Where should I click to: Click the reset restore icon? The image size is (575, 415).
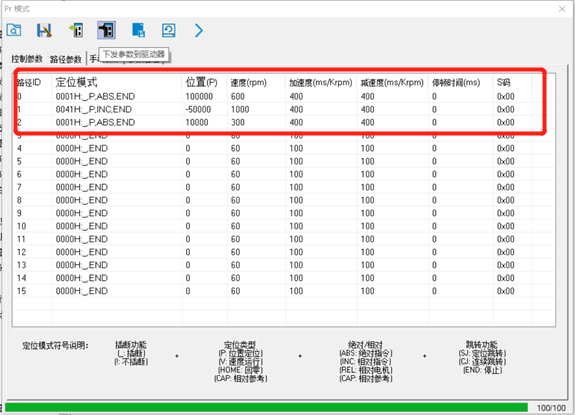[x=168, y=30]
